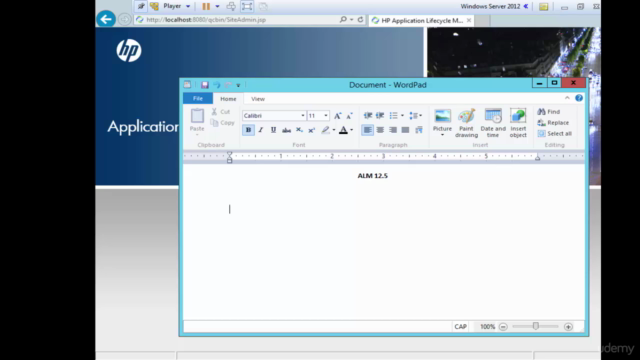640x360 pixels.
Task: Open the line spacing dropdown
Action: [x=416, y=116]
